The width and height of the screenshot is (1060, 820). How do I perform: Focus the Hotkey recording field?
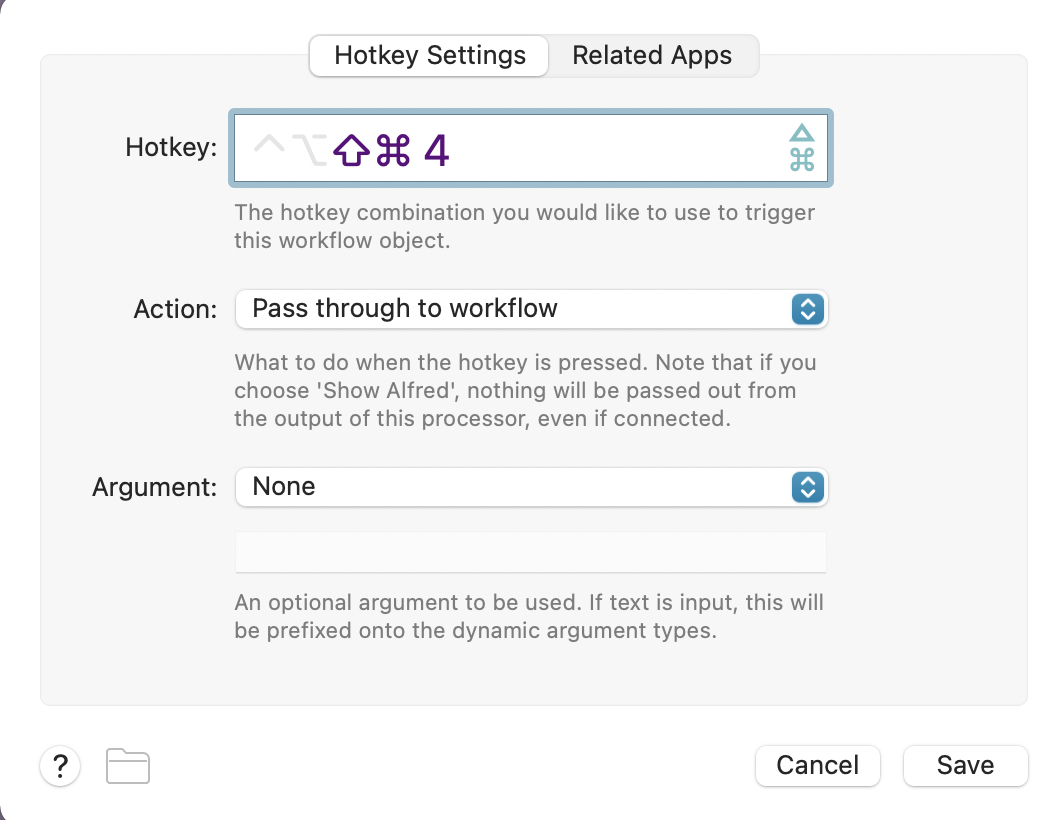pyautogui.click(x=600, y=148)
